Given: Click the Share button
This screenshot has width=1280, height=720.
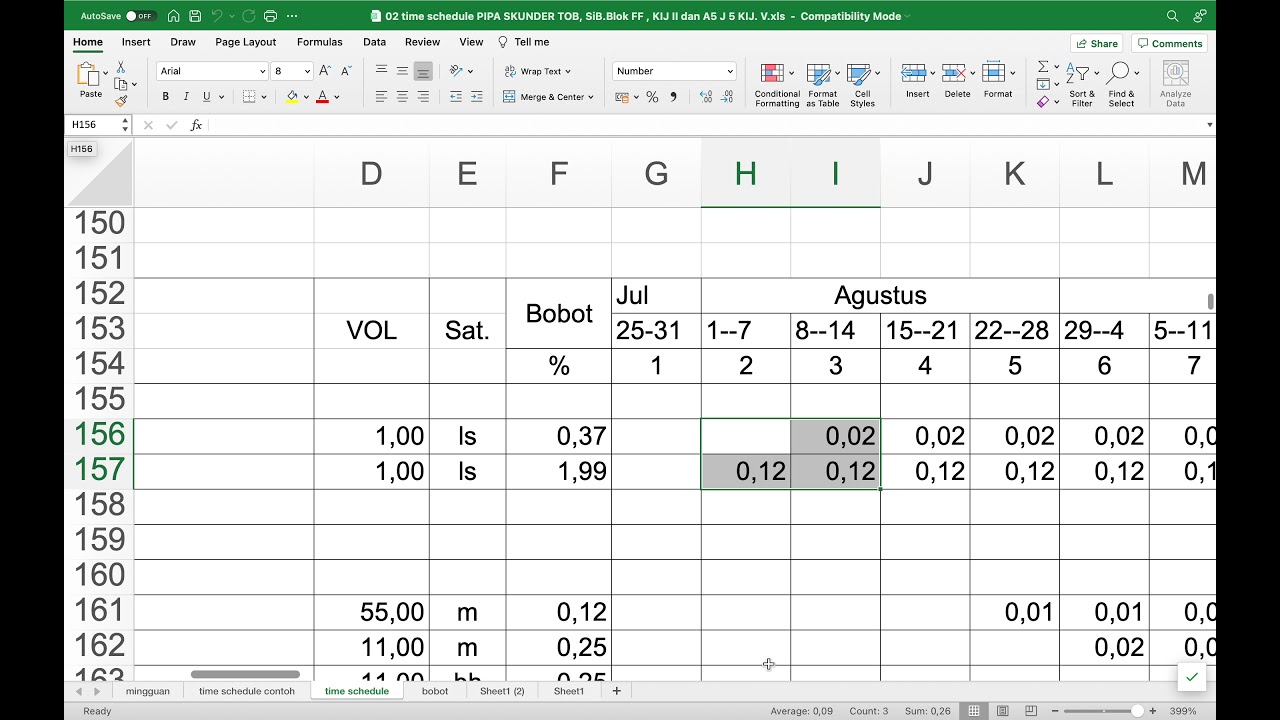Looking at the screenshot, I should point(1097,43).
